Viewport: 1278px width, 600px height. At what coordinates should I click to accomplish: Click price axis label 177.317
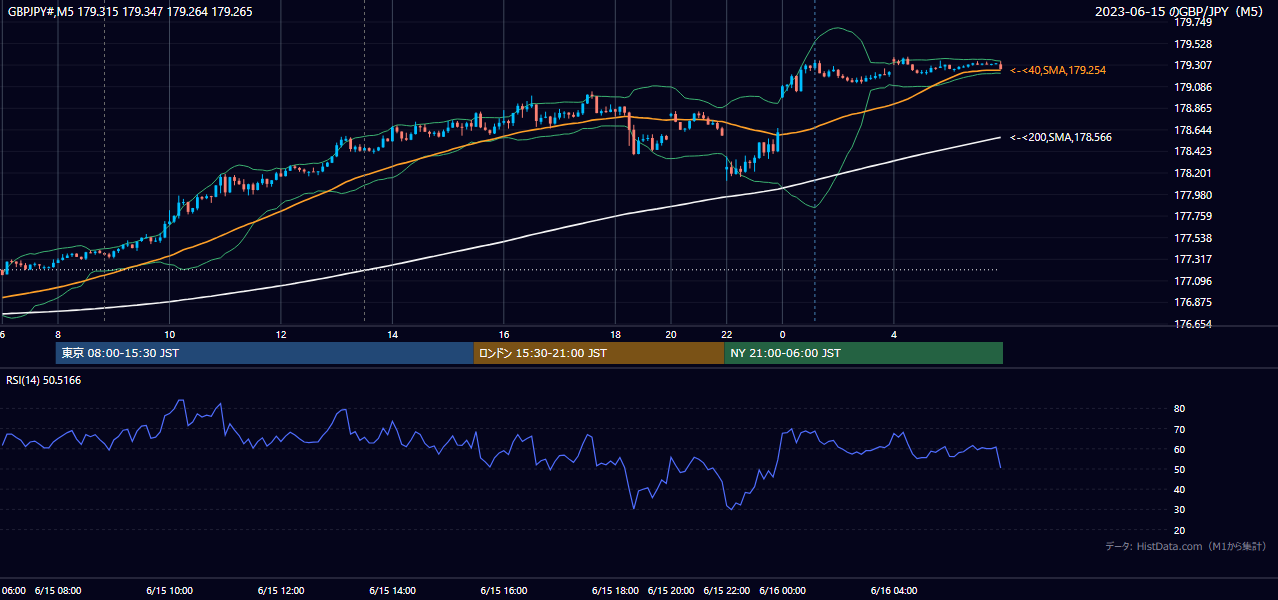click(1192, 259)
